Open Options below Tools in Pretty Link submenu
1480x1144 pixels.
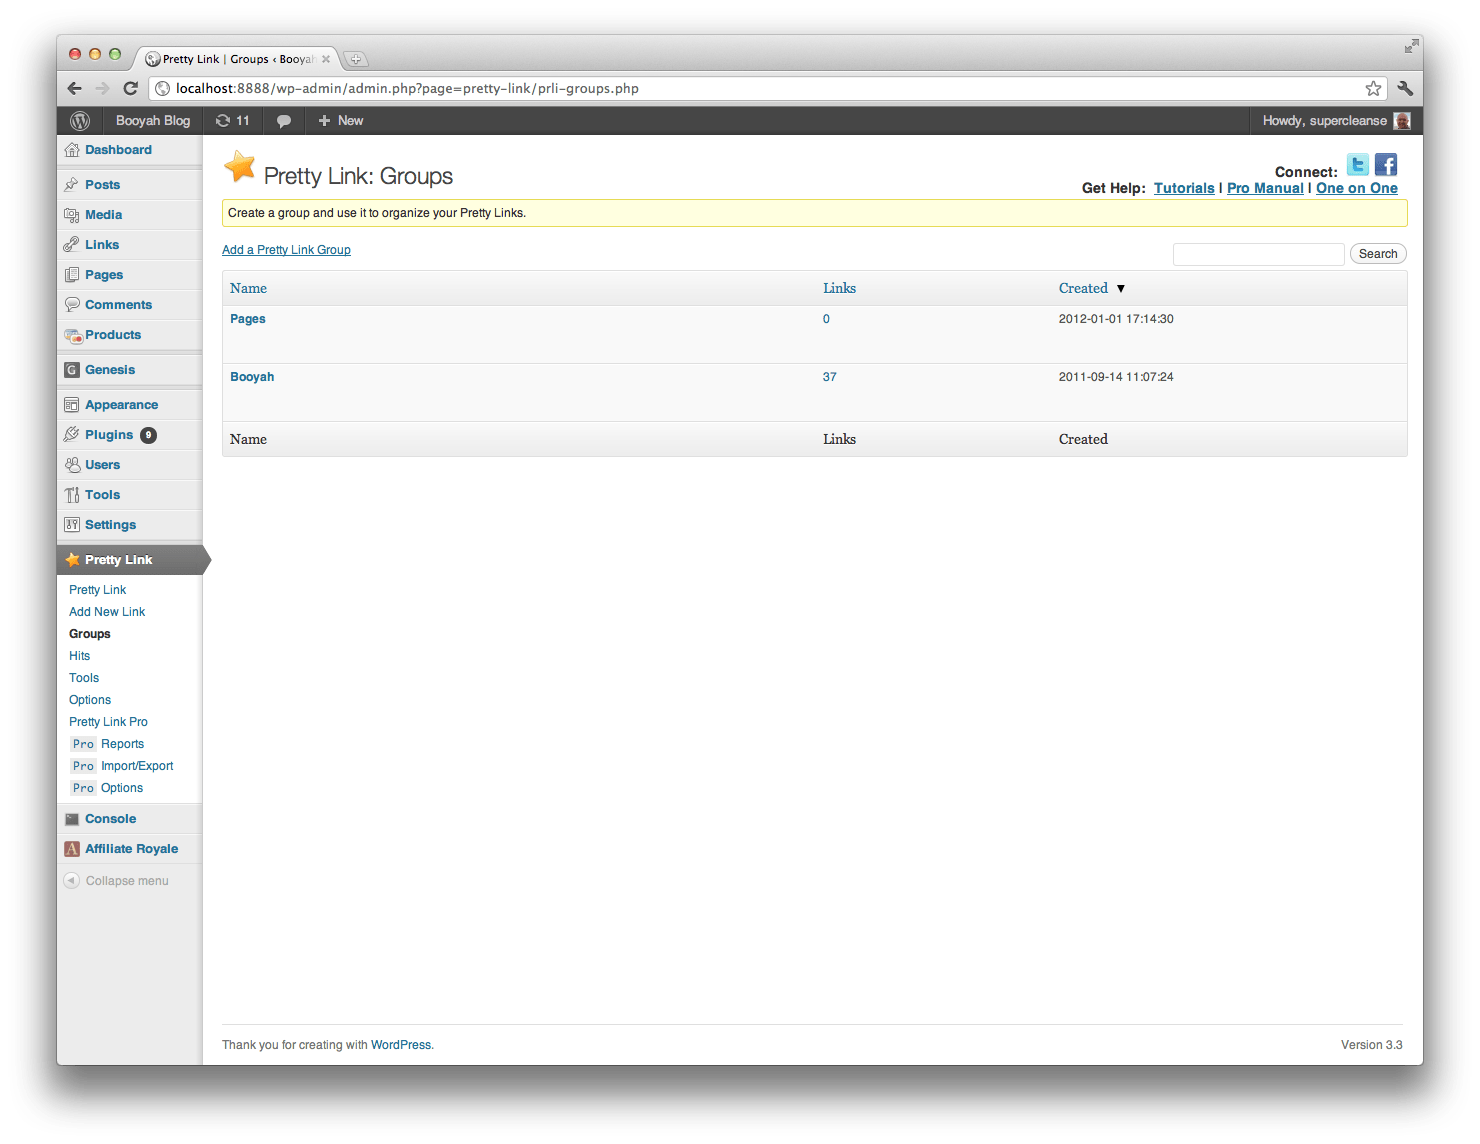pyautogui.click(x=90, y=700)
